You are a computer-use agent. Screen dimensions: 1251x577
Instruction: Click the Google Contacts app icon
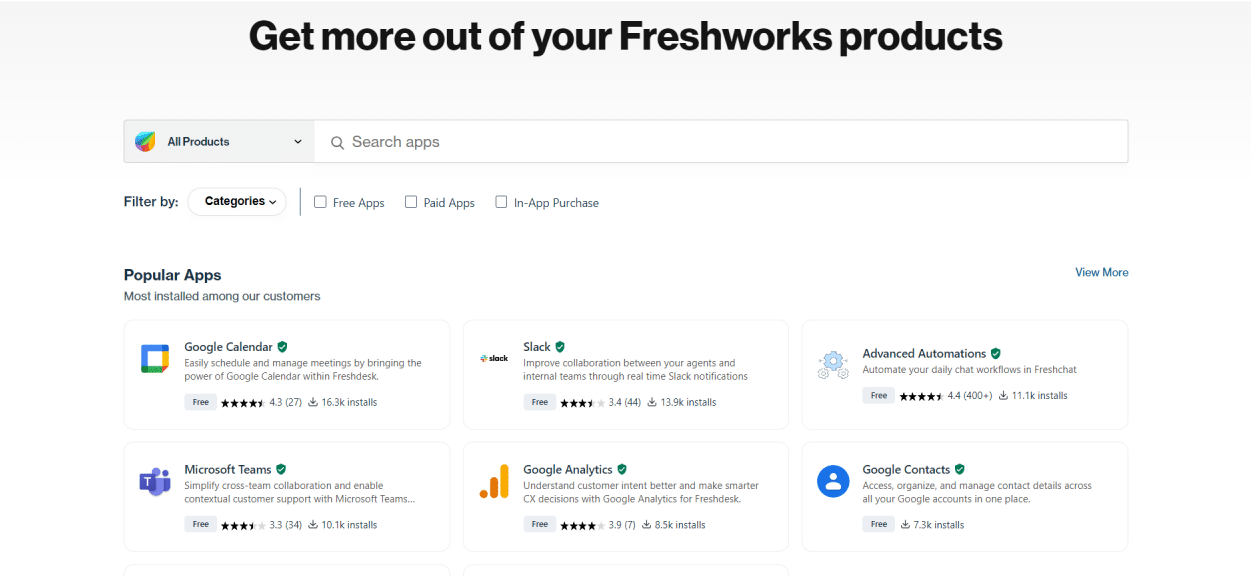(x=832, y=481)
